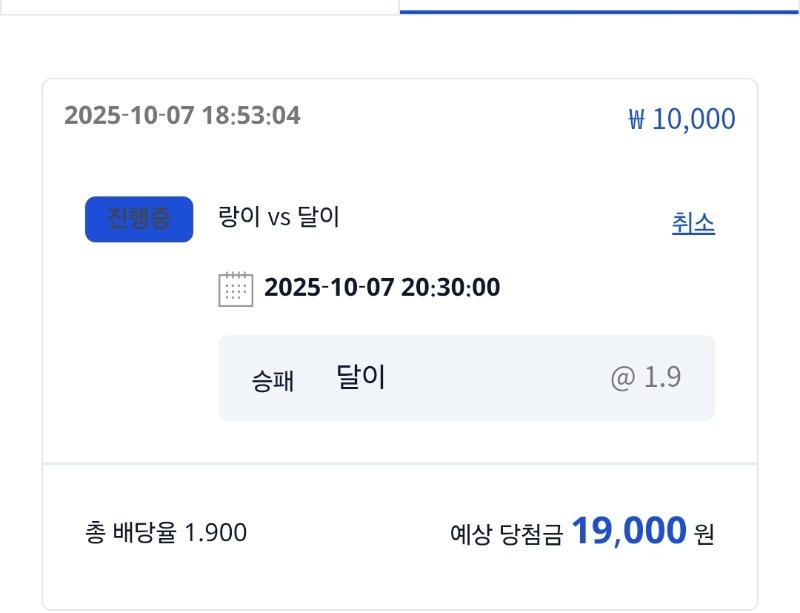Click the 19,000 expected payout figure
The height and width of the screenshot is (613, 800).
tap(629, 531)
